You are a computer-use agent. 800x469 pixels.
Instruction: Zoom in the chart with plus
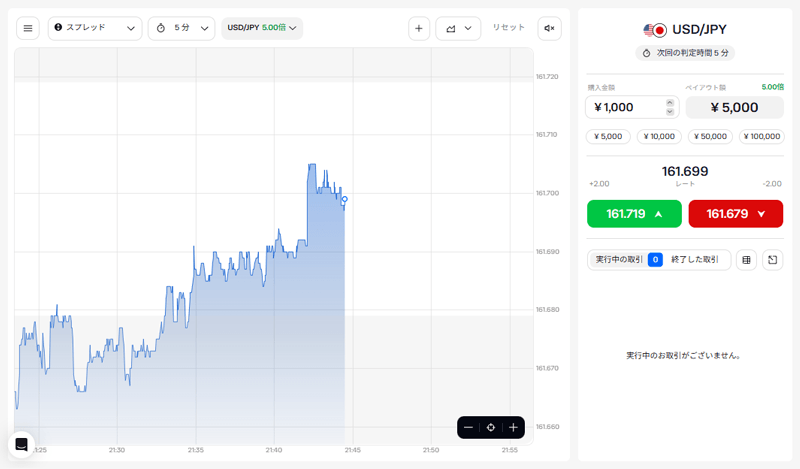point(513,428)
